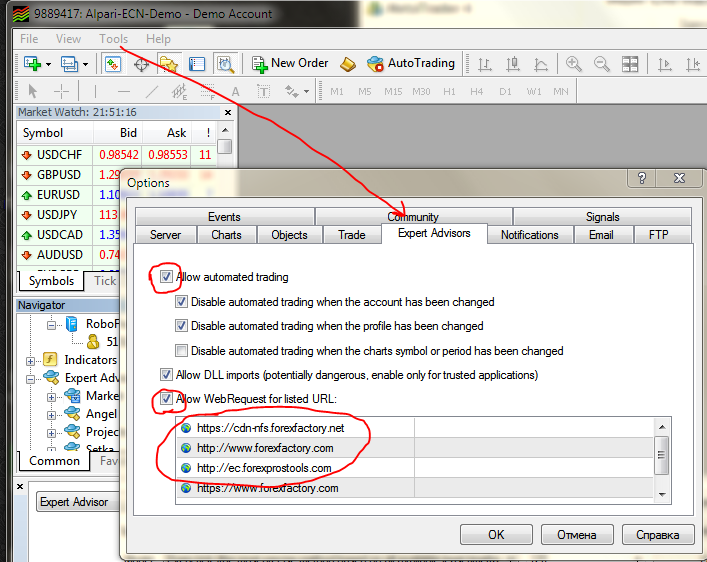This screenshot has height=562, width=707.
Task: Open the Arrows tool dropdown
Action: (x=306, y=92)
